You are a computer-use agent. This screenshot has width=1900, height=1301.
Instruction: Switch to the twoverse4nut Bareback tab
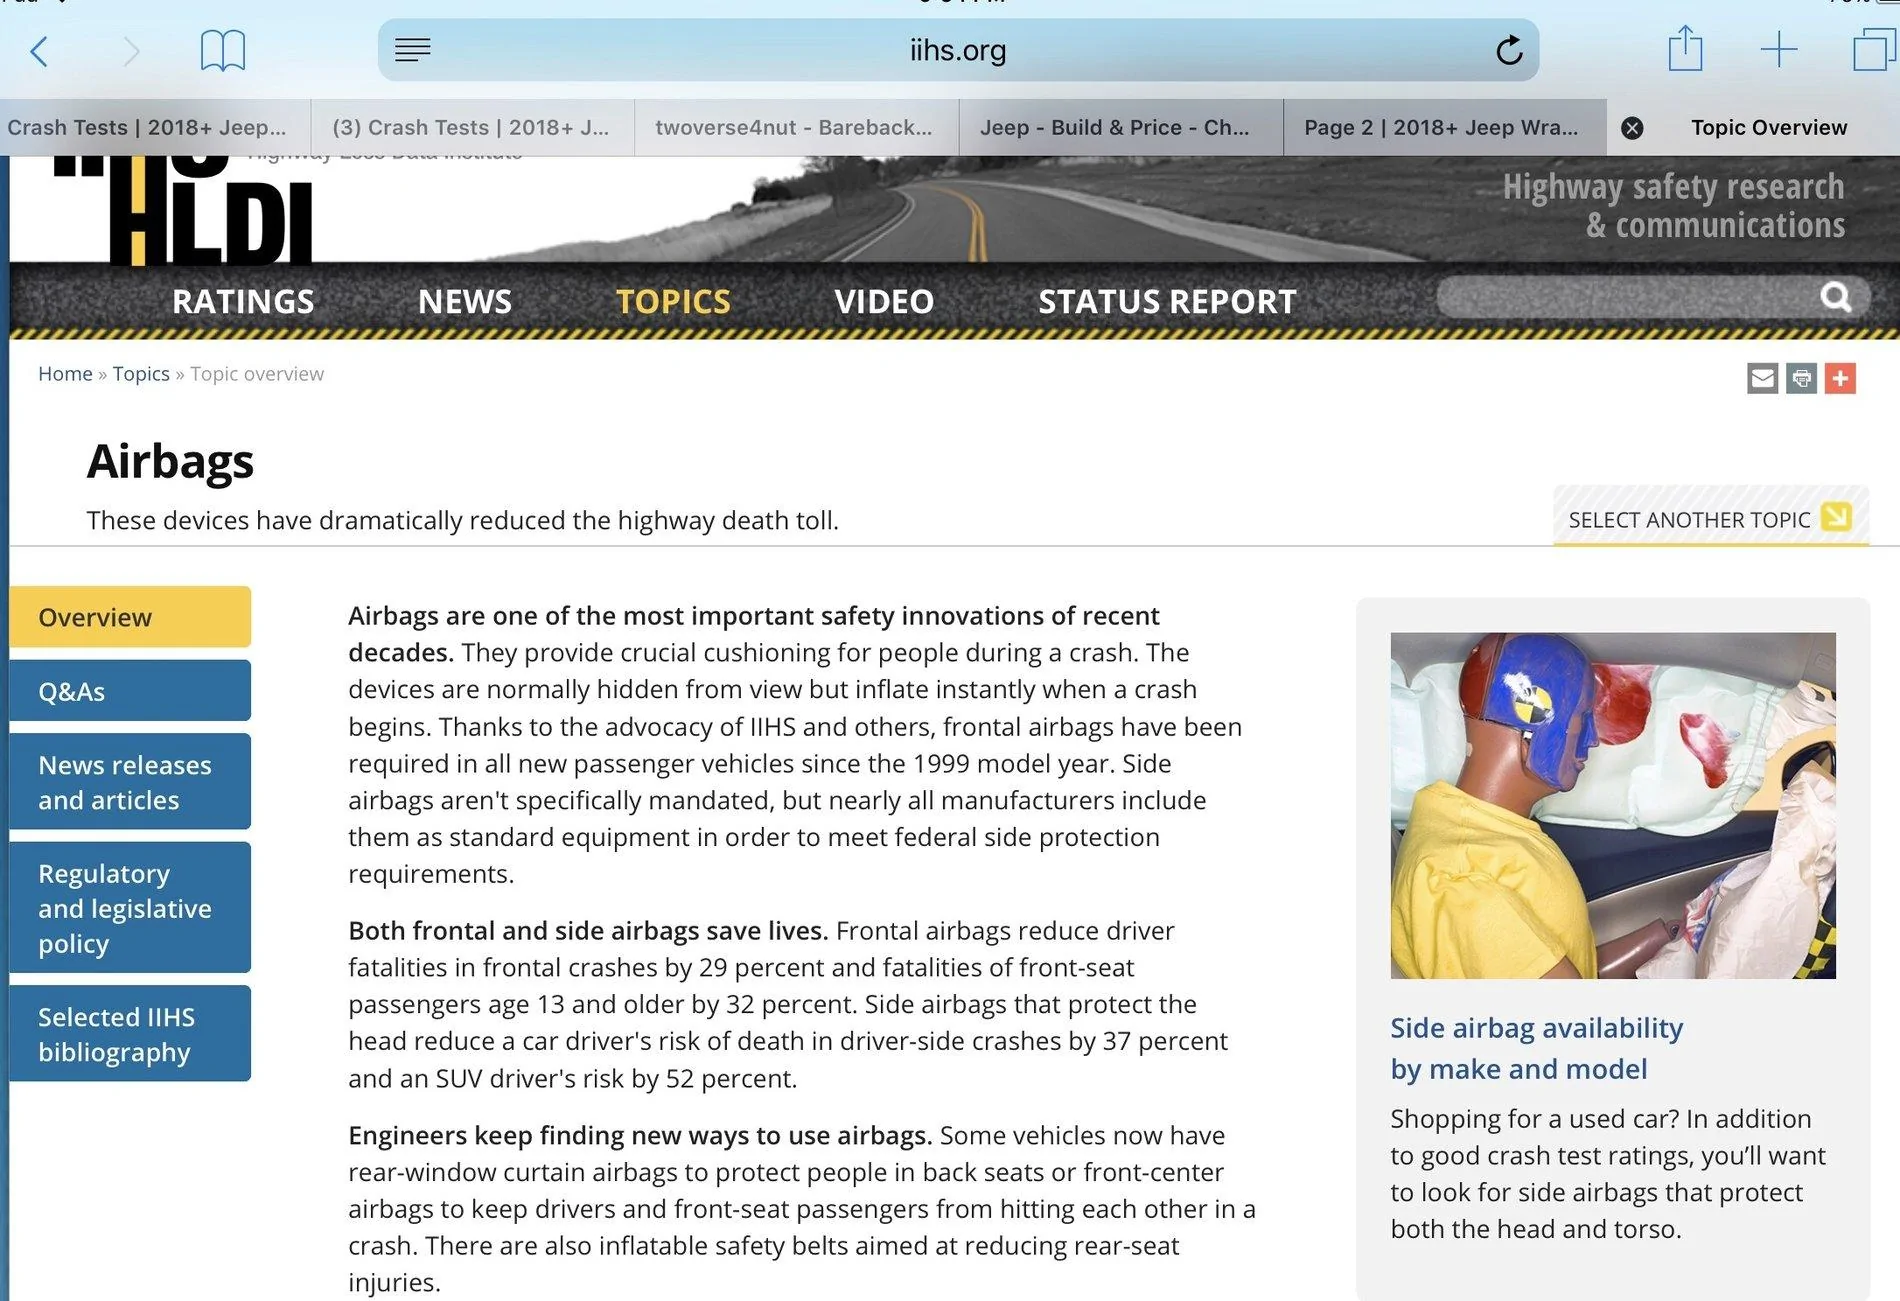click(796, 128)
